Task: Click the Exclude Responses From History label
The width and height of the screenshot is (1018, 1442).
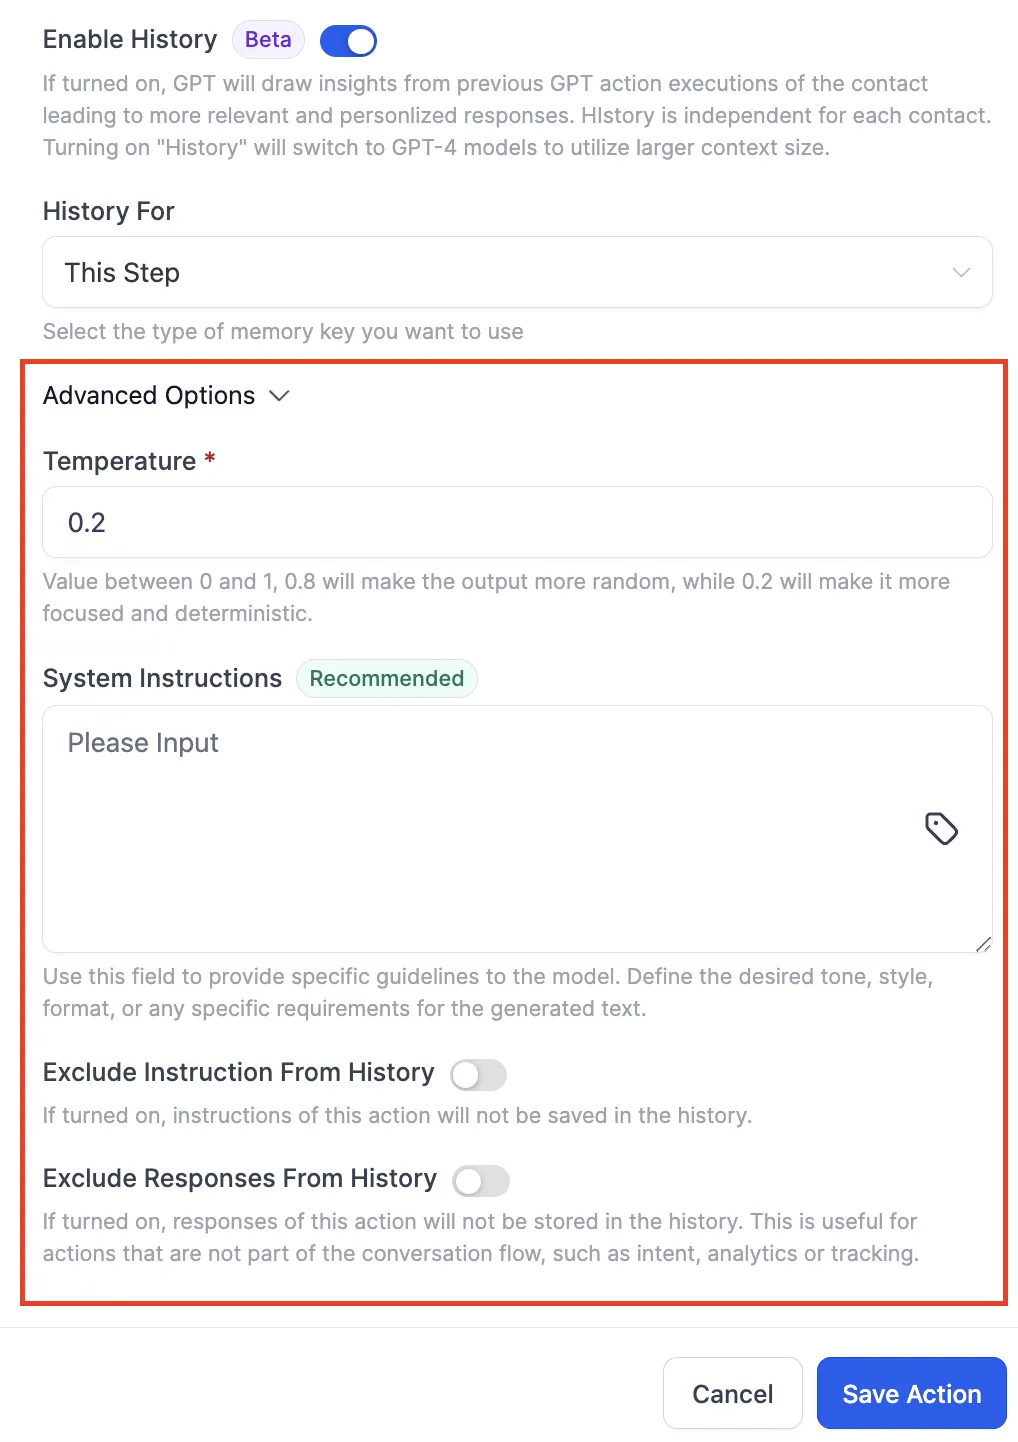Action: 240,1178
